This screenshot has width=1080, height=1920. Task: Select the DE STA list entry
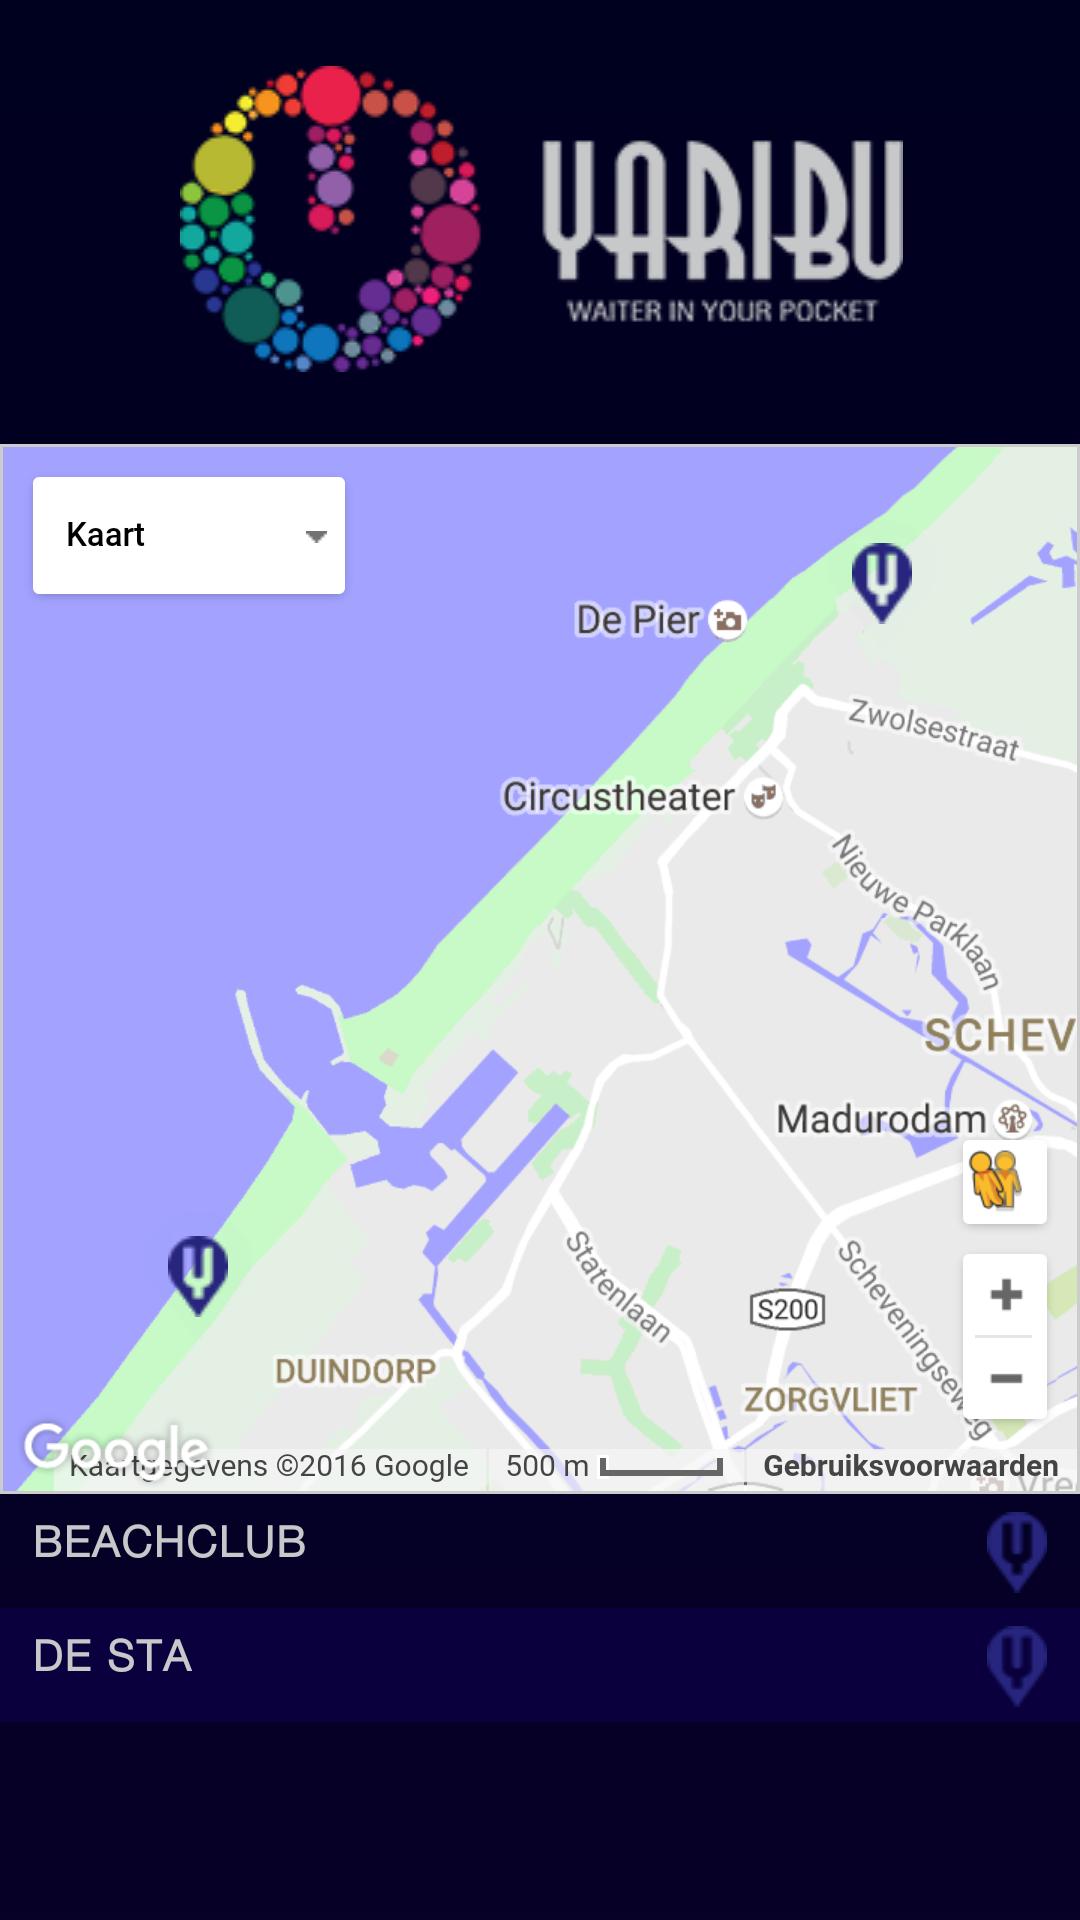[x=540, y=1666]
